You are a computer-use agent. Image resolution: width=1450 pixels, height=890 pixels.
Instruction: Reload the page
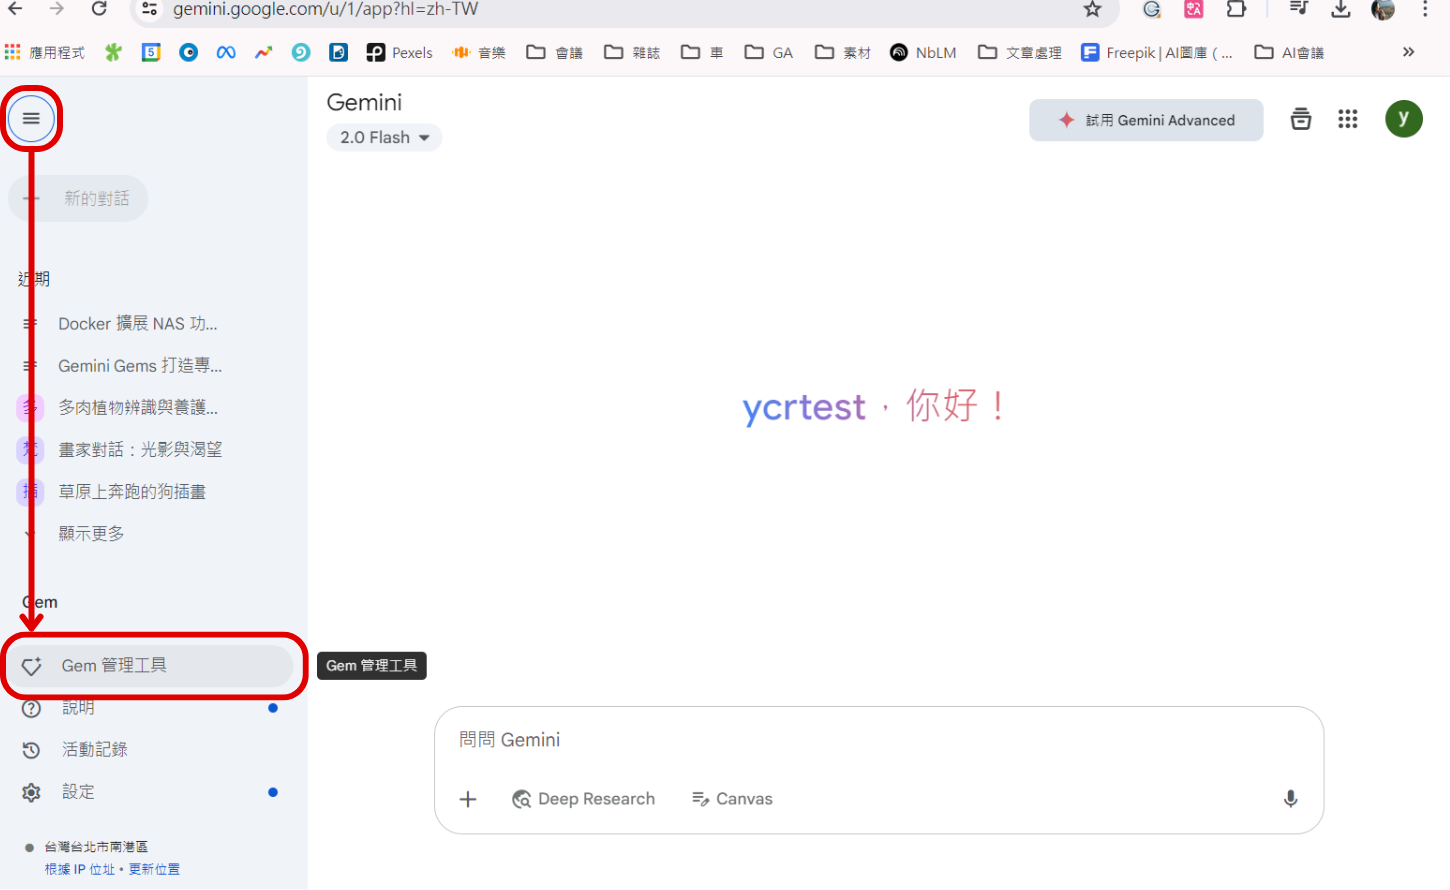coord(98,9)
